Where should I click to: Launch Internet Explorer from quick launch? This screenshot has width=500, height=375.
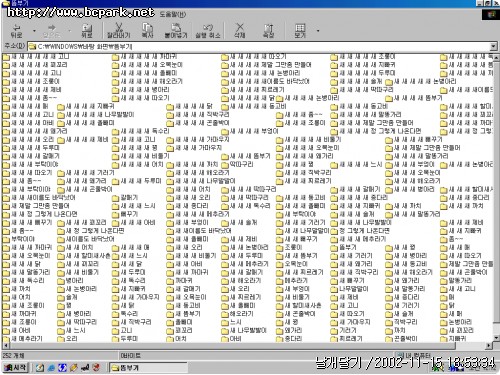point(51,368)
